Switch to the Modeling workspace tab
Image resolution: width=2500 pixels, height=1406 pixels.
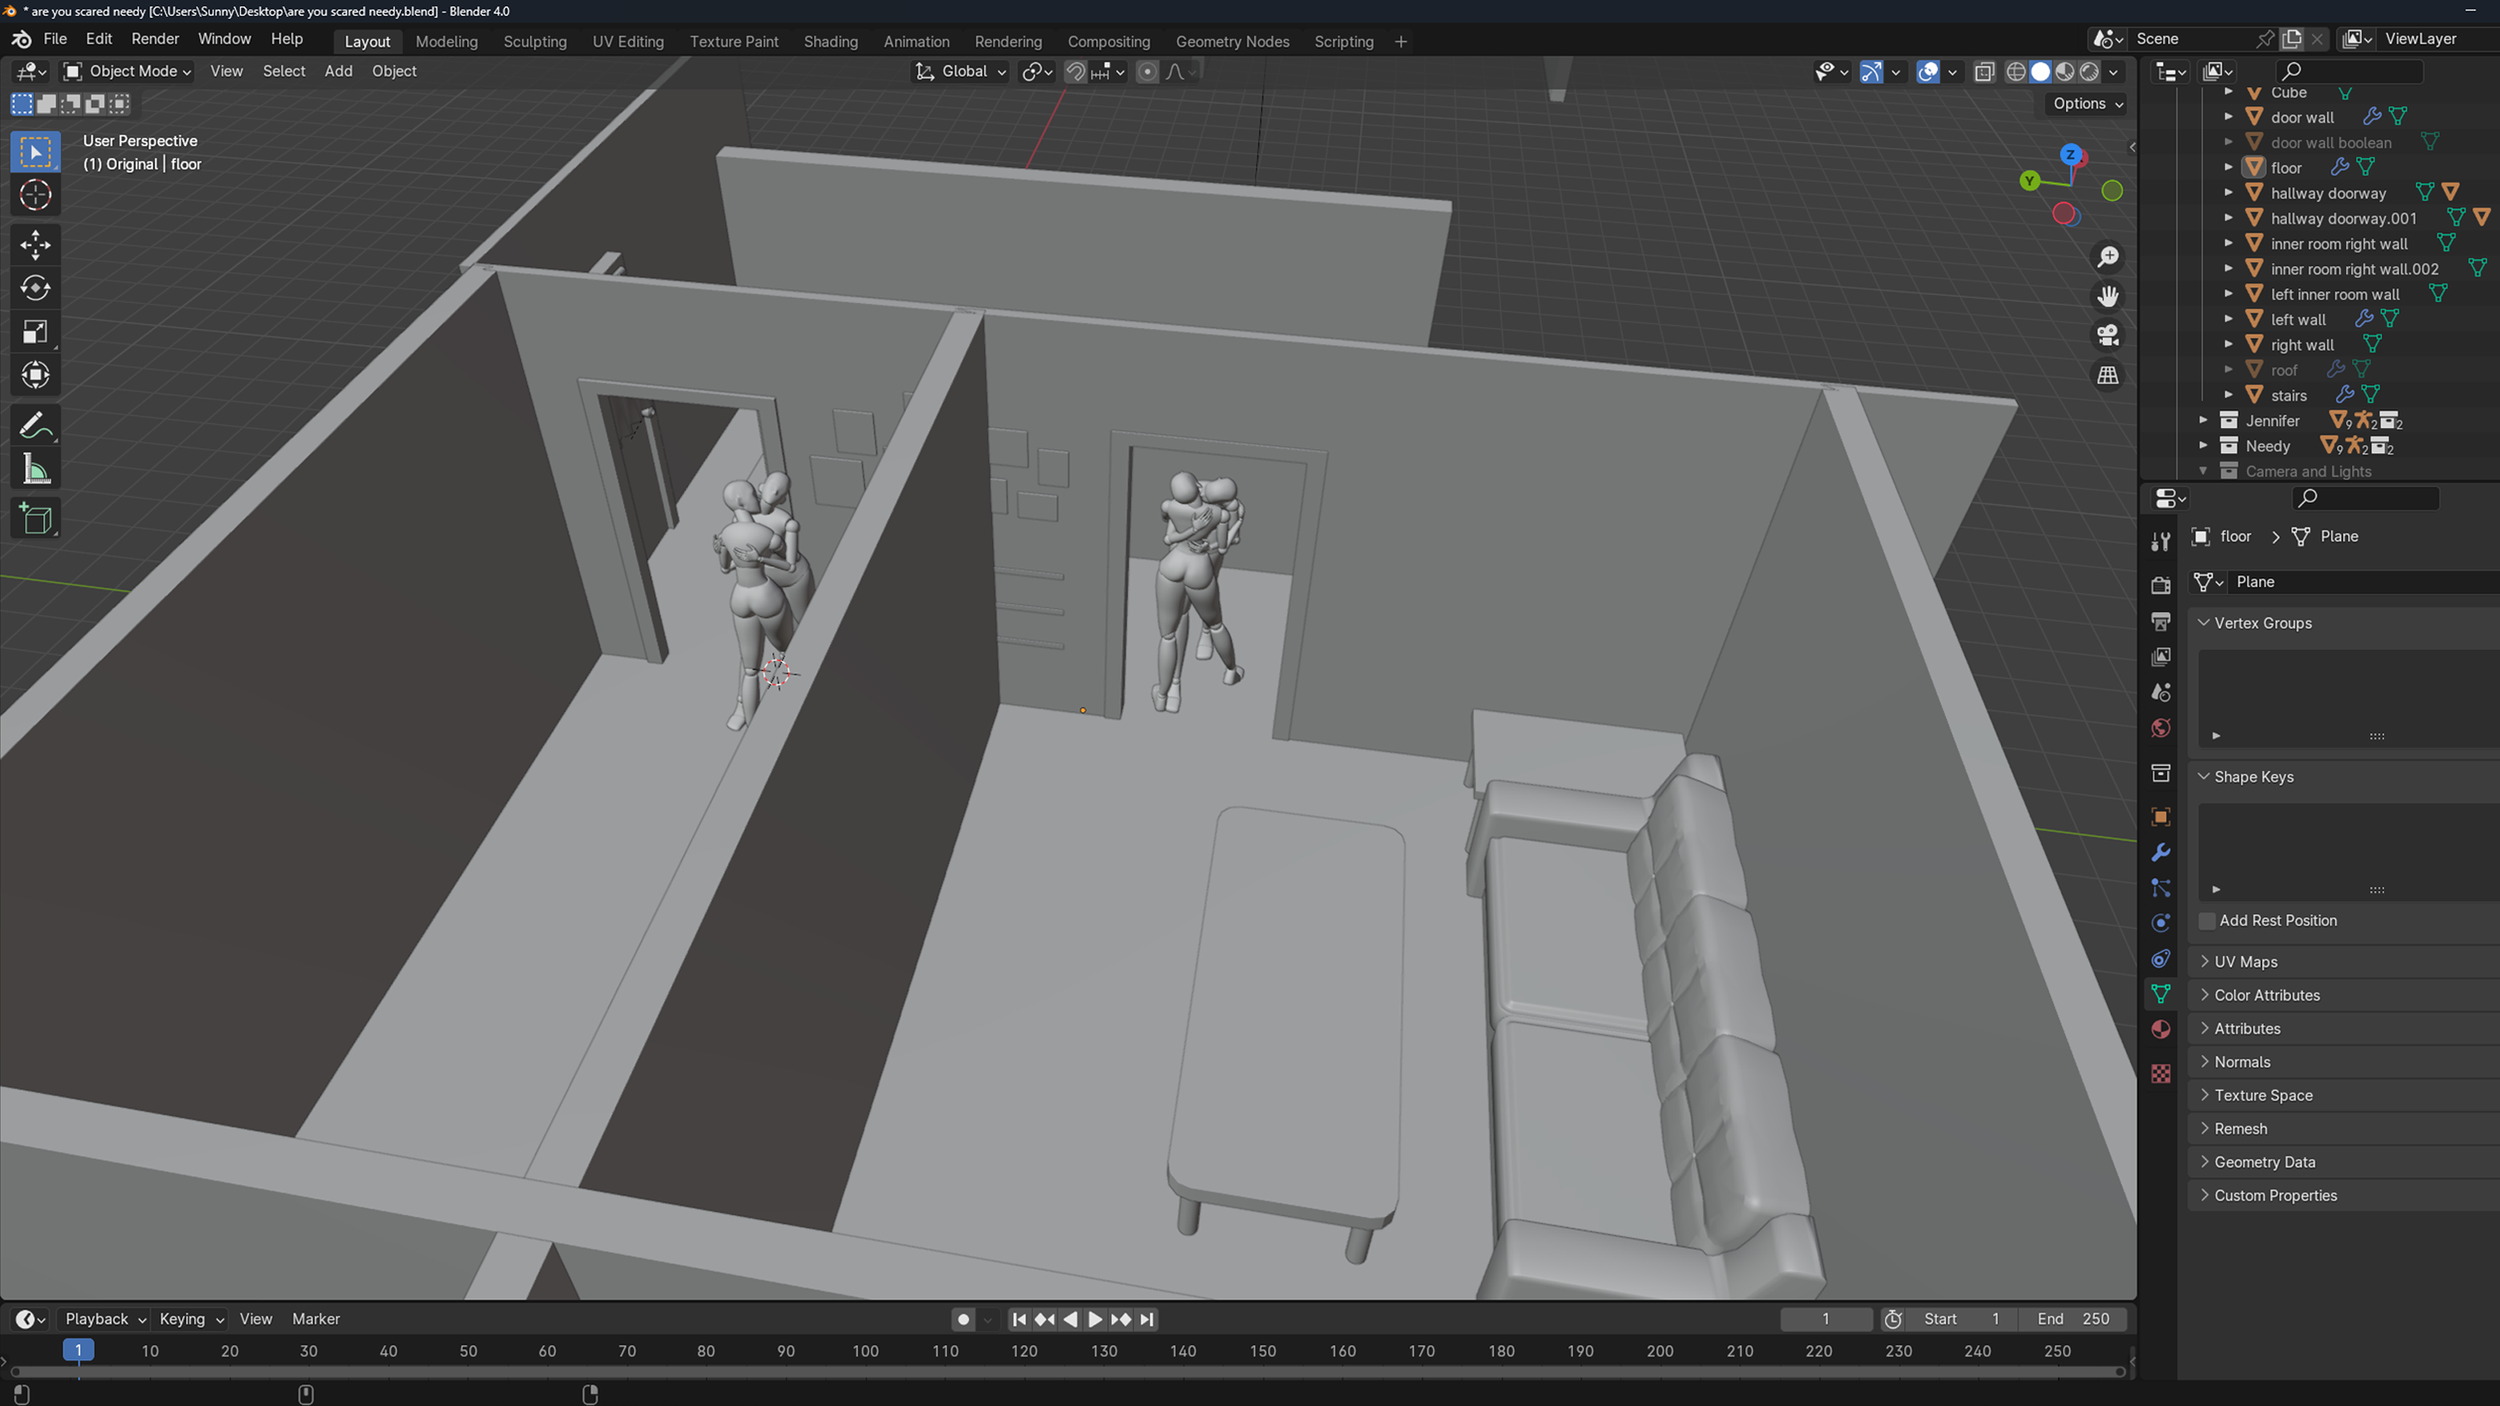447,42
